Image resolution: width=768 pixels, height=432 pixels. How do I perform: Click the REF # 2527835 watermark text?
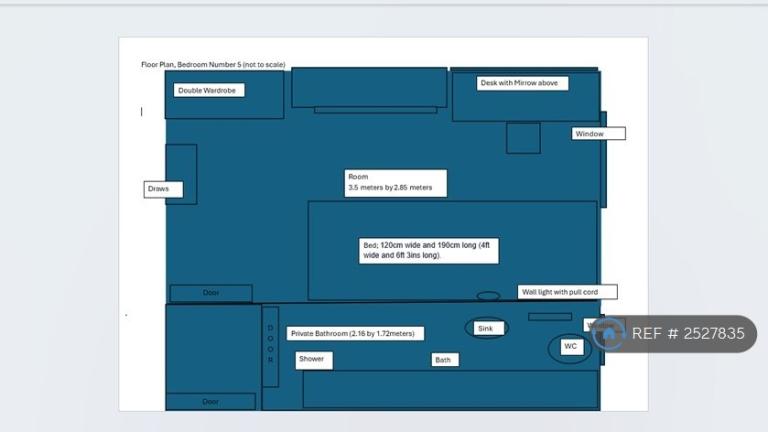pyautogui.click(x=688, y=334)
